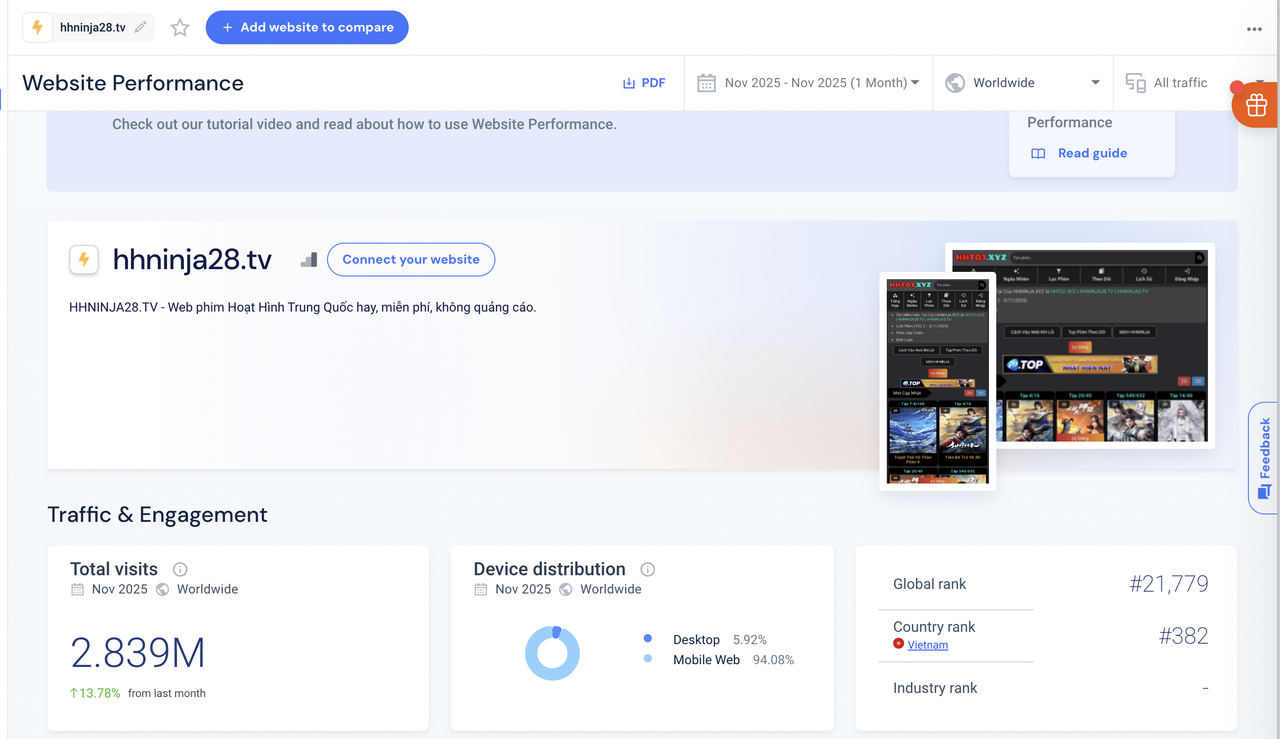Click the Total visits info icon
The height and width of the screenshot is (739, 1280).
[180, 569]
